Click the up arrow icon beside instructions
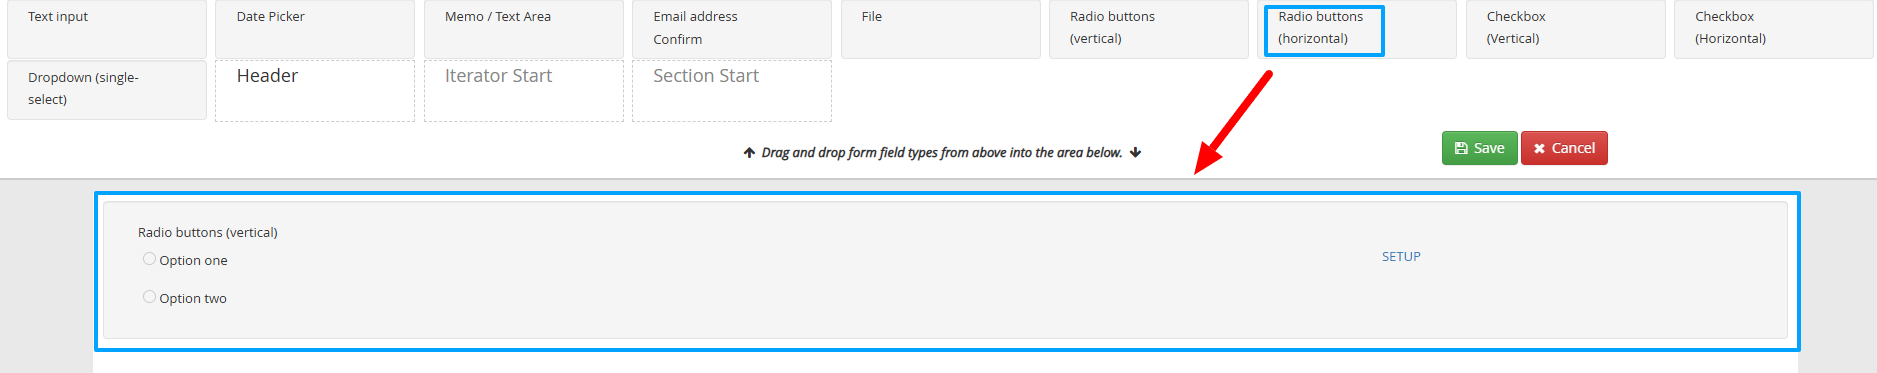 coord(749,153)
